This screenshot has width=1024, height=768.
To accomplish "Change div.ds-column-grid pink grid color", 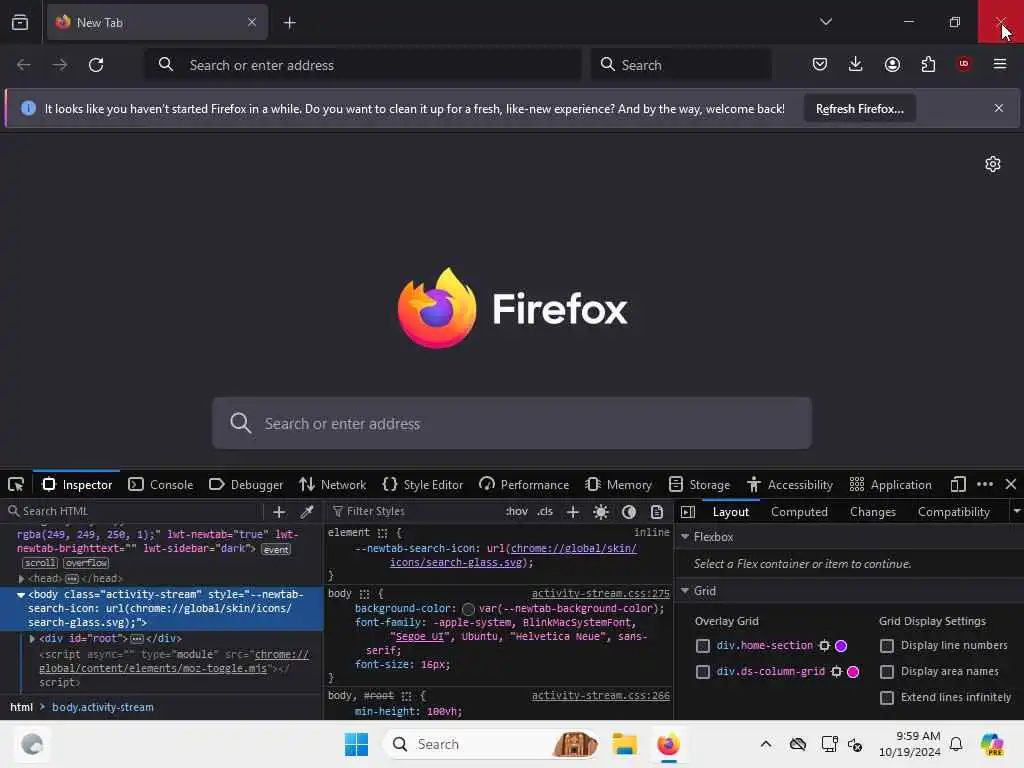I will (x=853, y=672).
